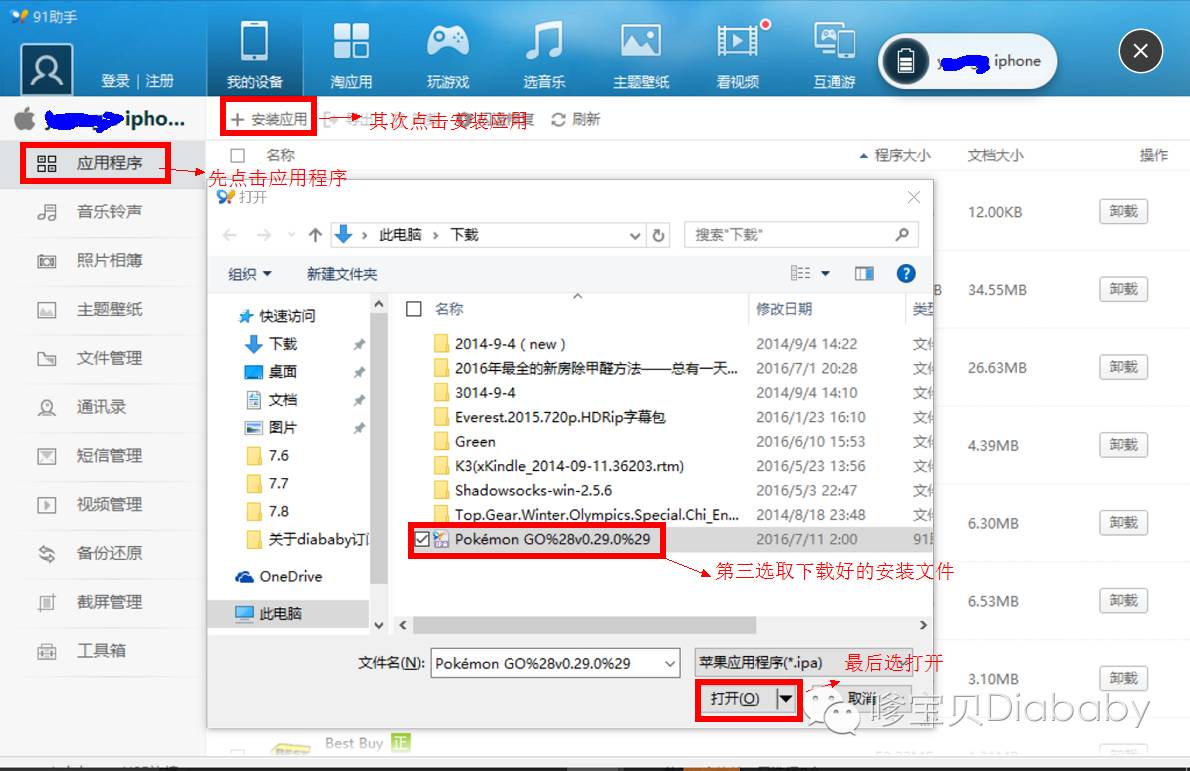Select 通讯录 in sidebar
1190x771 pixels.
[102, 407]
